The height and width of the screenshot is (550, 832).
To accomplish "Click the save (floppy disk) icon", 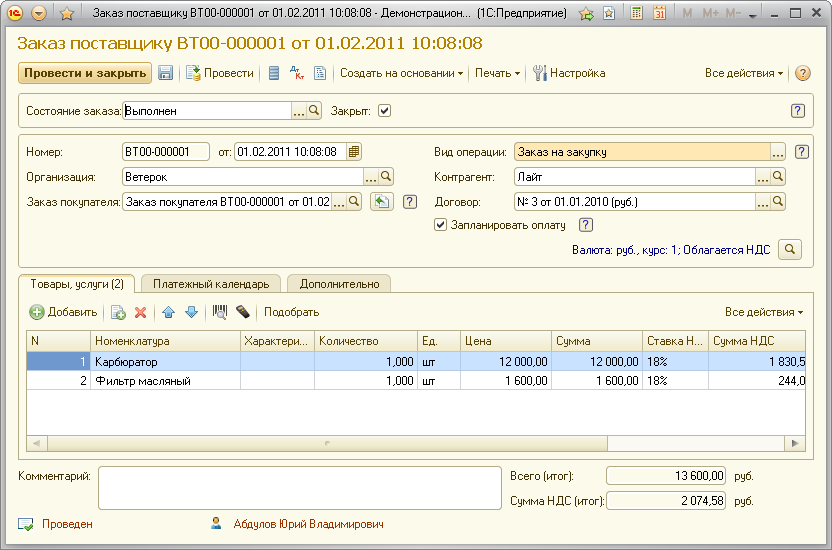I will (166, 73).
